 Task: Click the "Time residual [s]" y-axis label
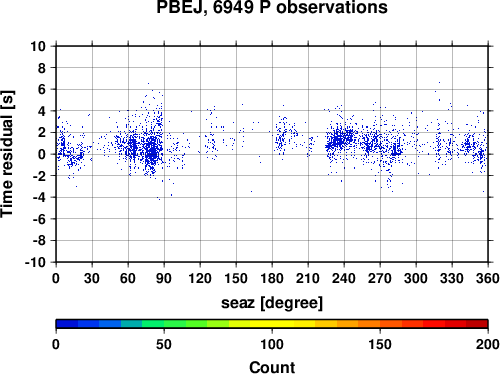tap(7, 154)
